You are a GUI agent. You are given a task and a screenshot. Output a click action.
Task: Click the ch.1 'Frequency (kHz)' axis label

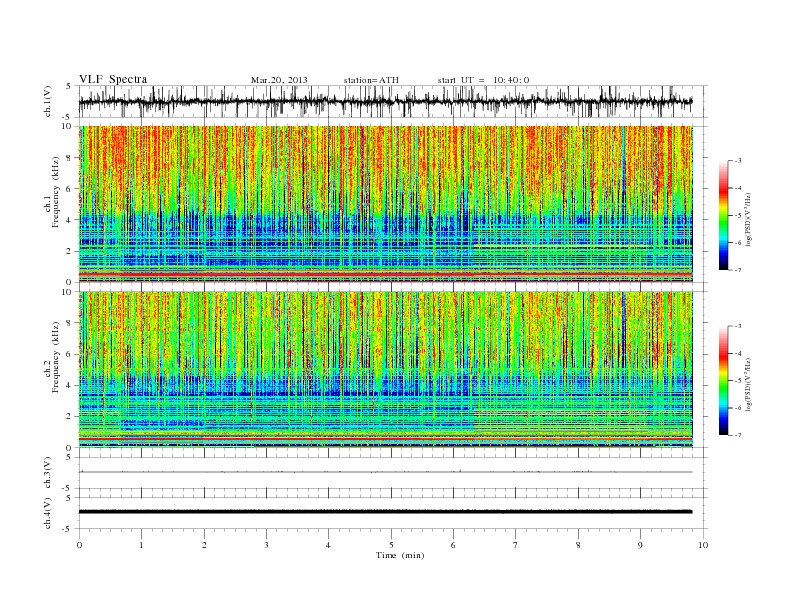tap(56, 192)
